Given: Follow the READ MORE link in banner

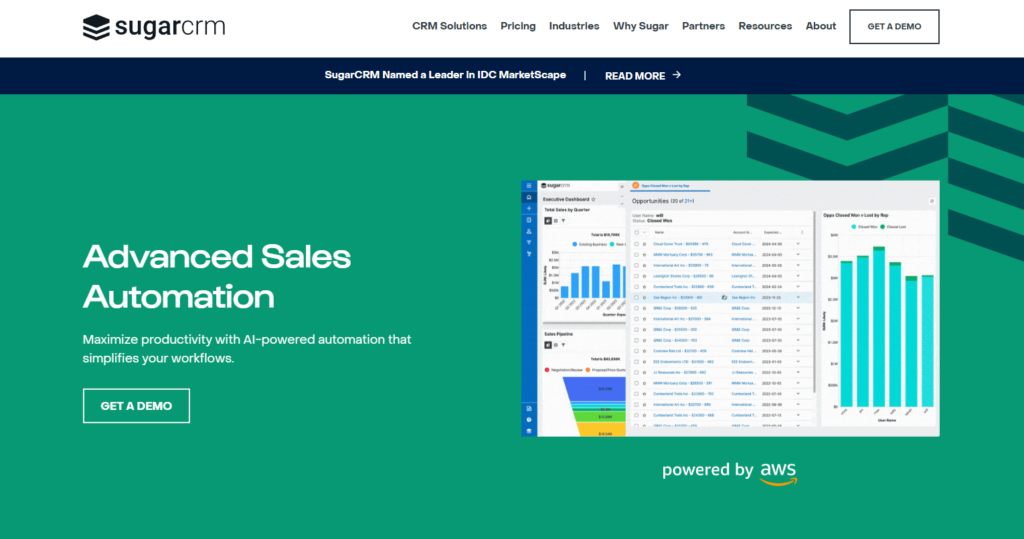Looking at the screenshot, I should [642, 75].
